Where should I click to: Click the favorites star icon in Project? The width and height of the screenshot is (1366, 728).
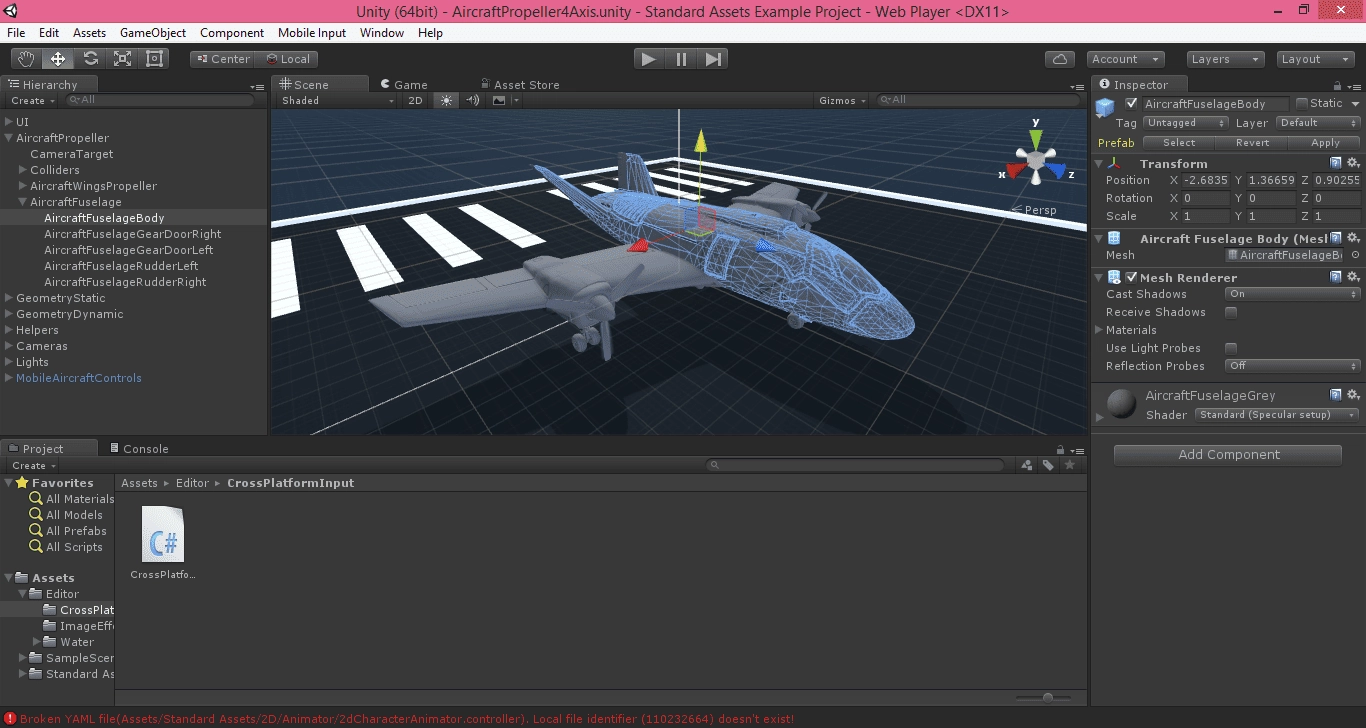click(1070, 465)
